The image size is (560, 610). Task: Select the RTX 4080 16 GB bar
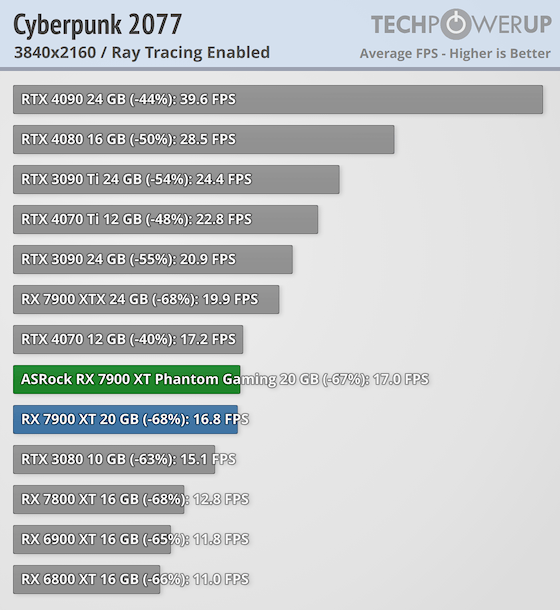coord(204,139)
